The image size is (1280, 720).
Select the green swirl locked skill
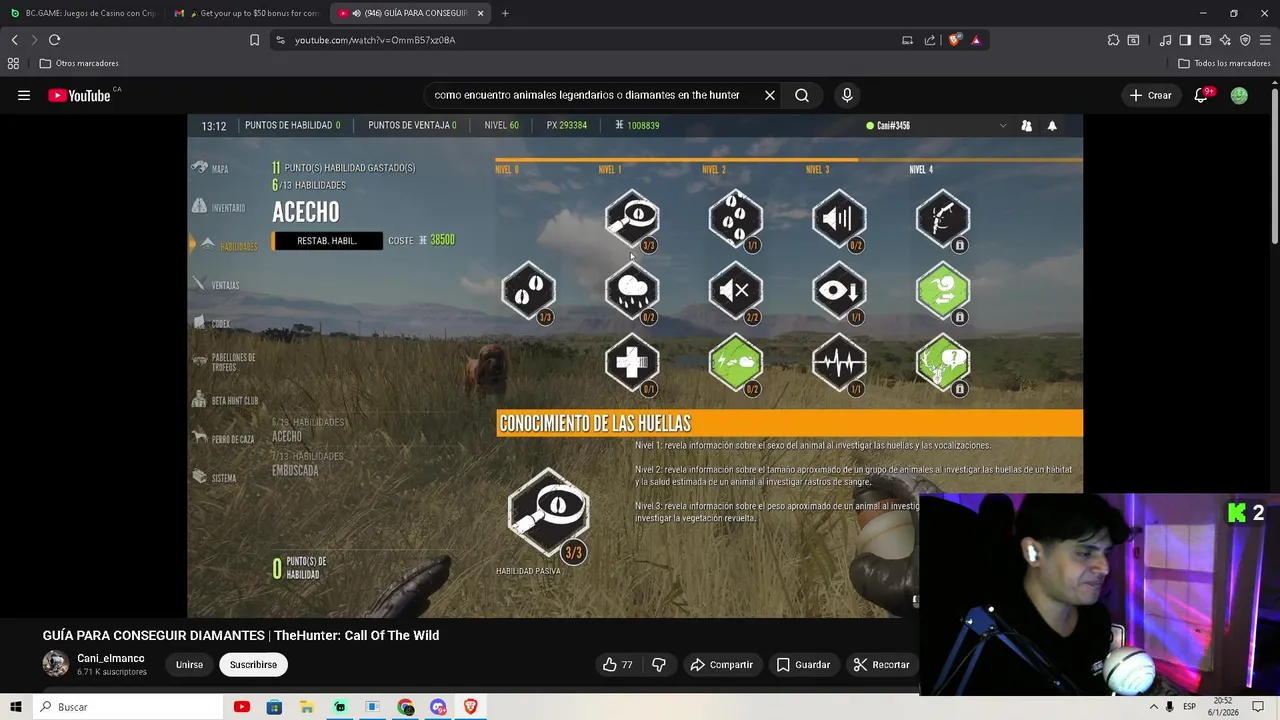click(x=943, y=290)
